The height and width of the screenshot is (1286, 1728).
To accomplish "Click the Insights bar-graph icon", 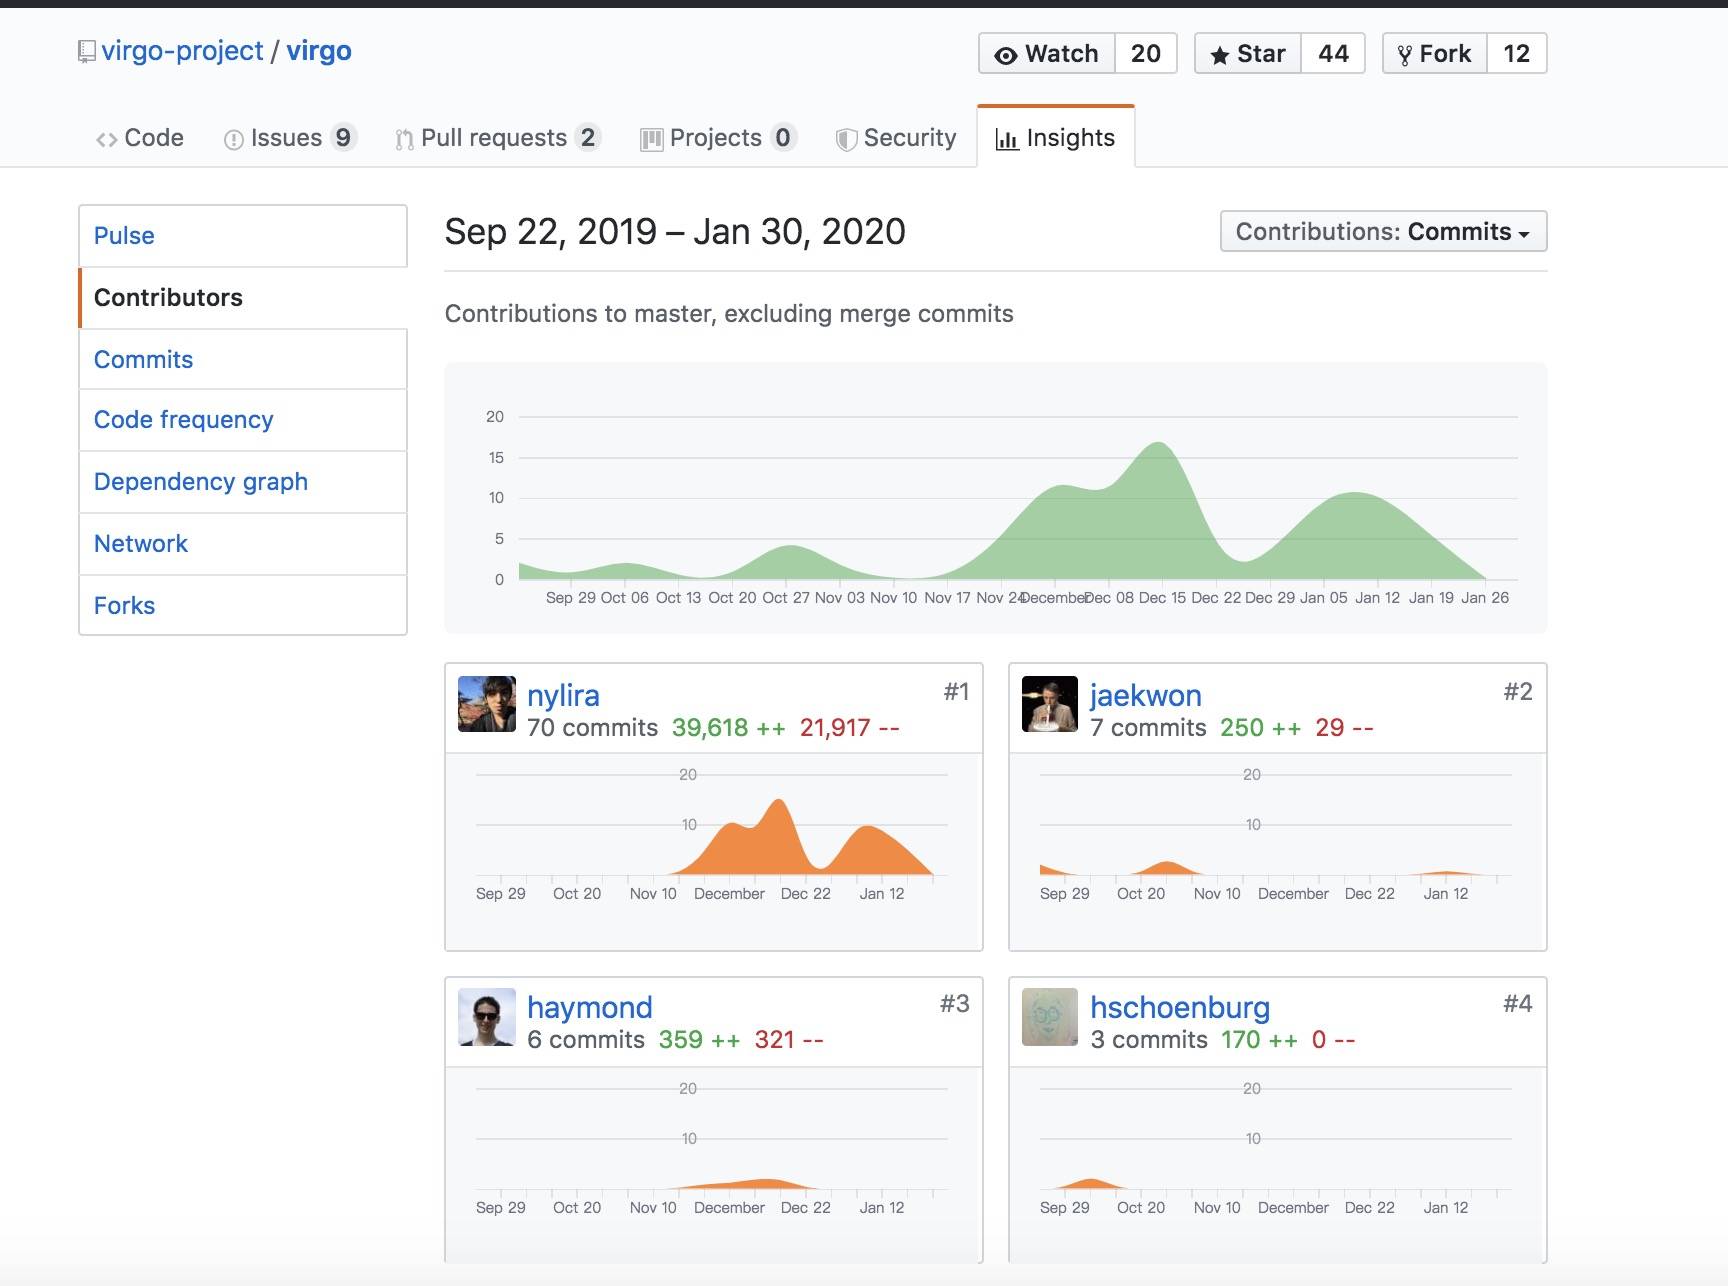I will coord(1007,140).
